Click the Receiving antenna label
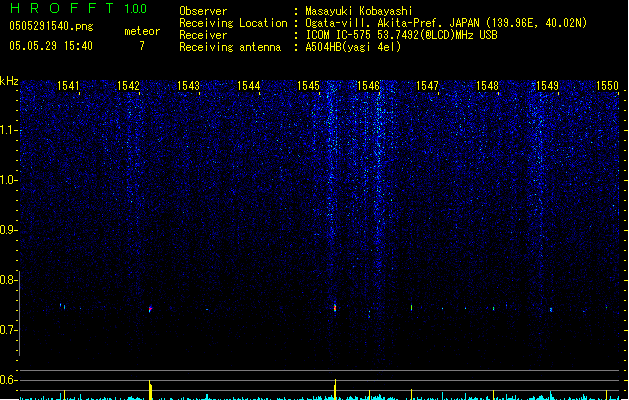Viewport: 629px width, 400px height. tap(230, 47)
